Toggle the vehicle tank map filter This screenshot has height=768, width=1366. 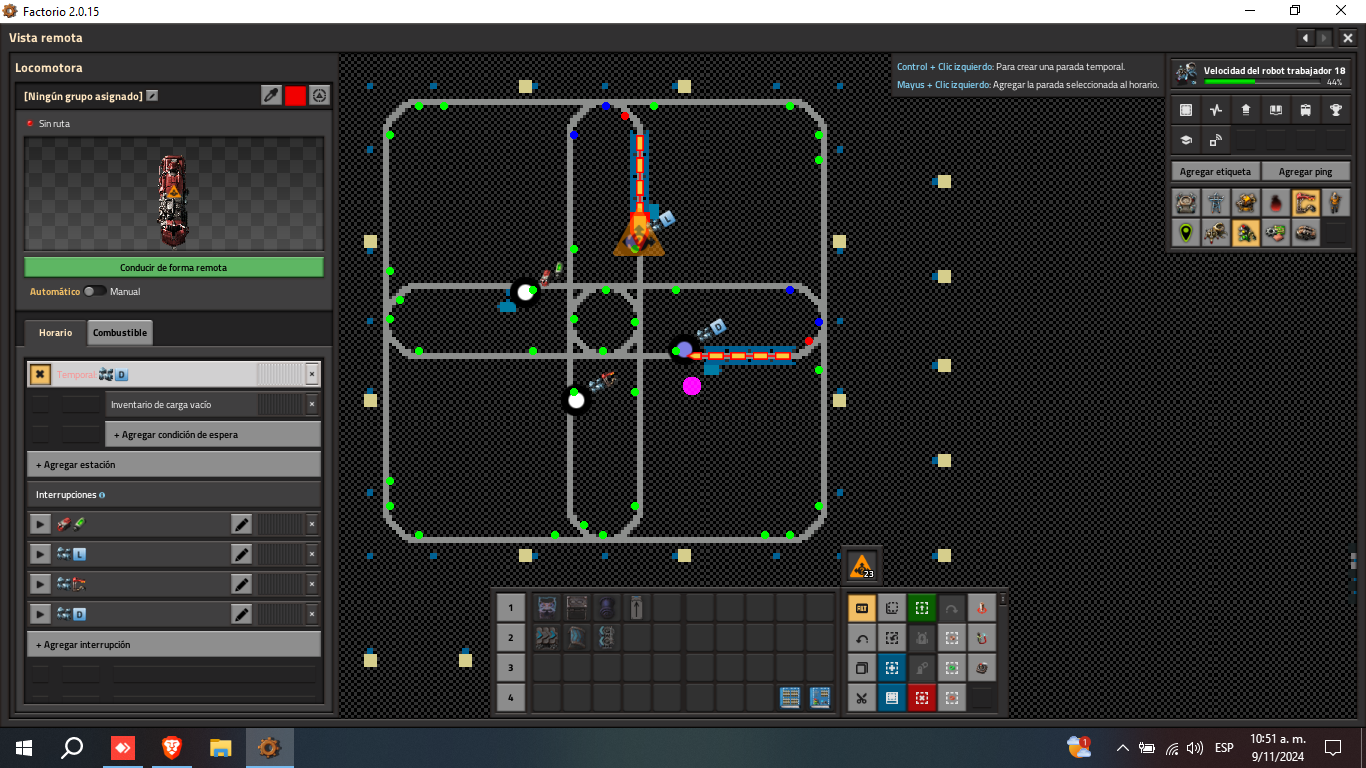(x=1306, y=234)
